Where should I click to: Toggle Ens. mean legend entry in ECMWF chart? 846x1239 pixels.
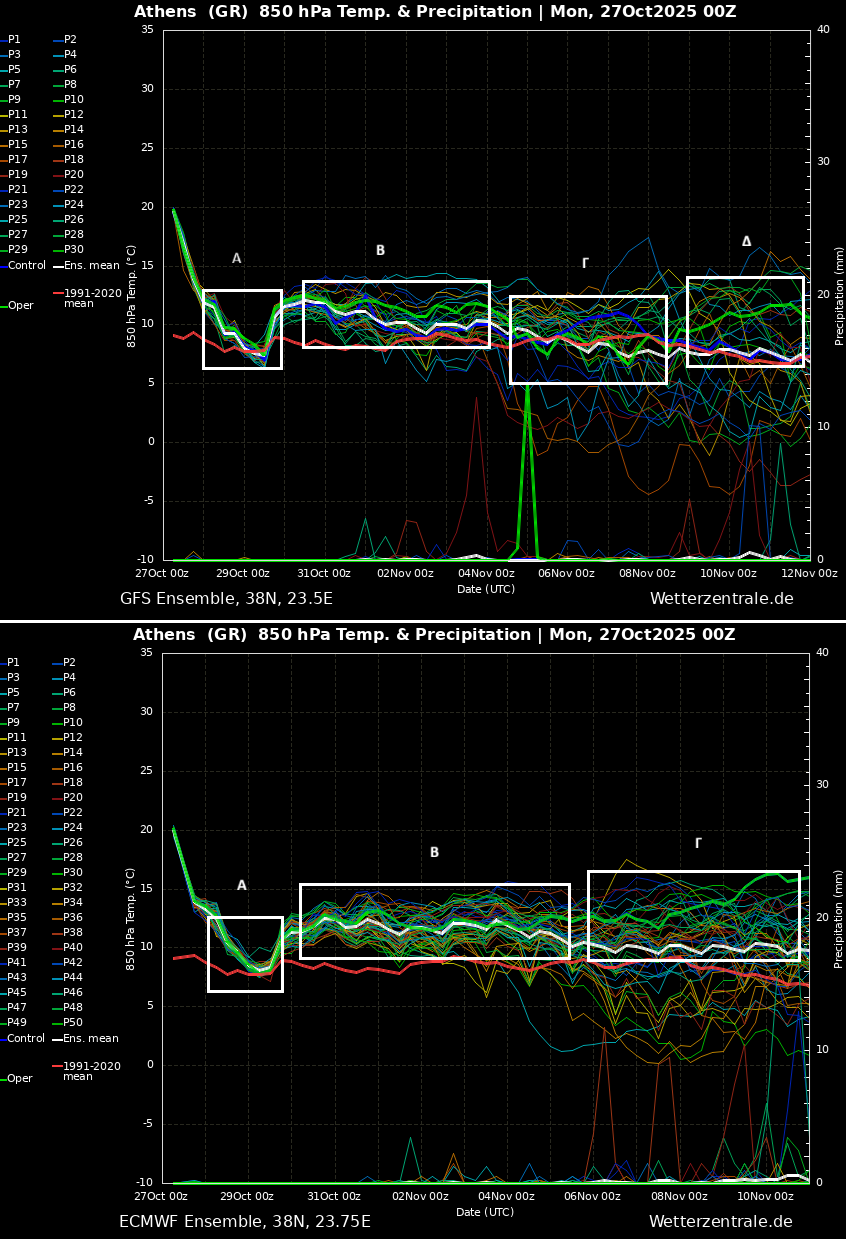90,1039
